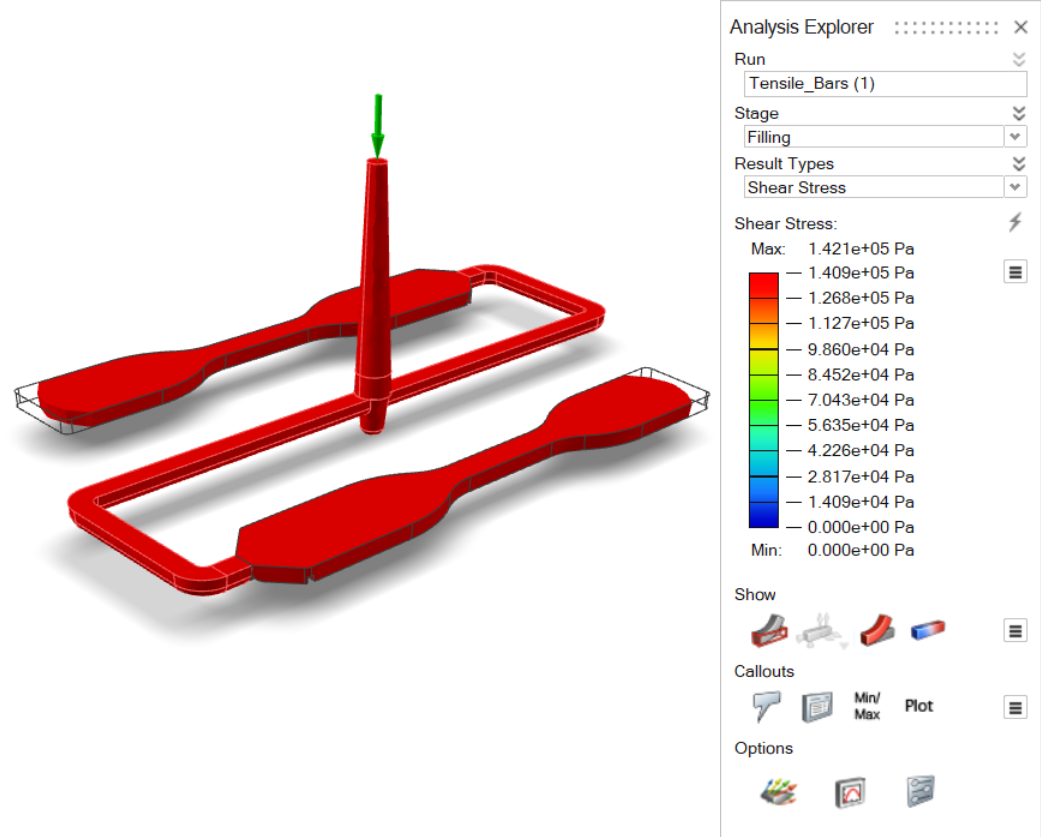The width and height of the screenshot is (1041, 837).
Task: Toggle Min/Max callouts
Action: [867, 706]
